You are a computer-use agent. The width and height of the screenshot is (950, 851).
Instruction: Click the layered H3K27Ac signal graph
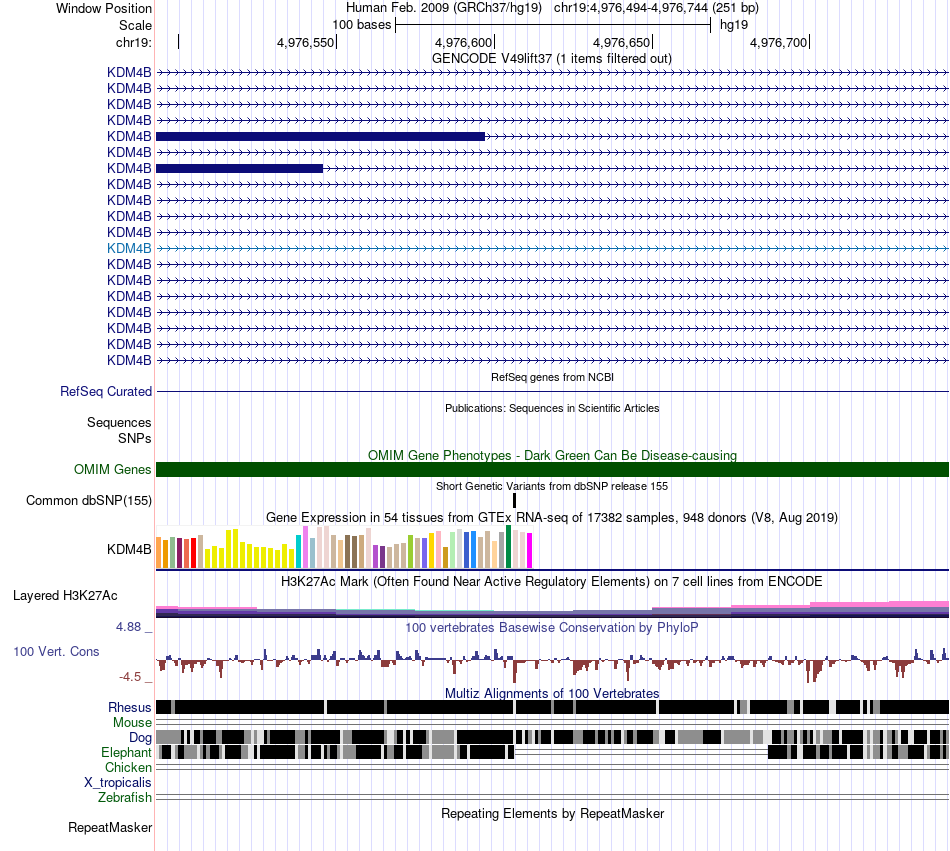click(x=552, y=609)
